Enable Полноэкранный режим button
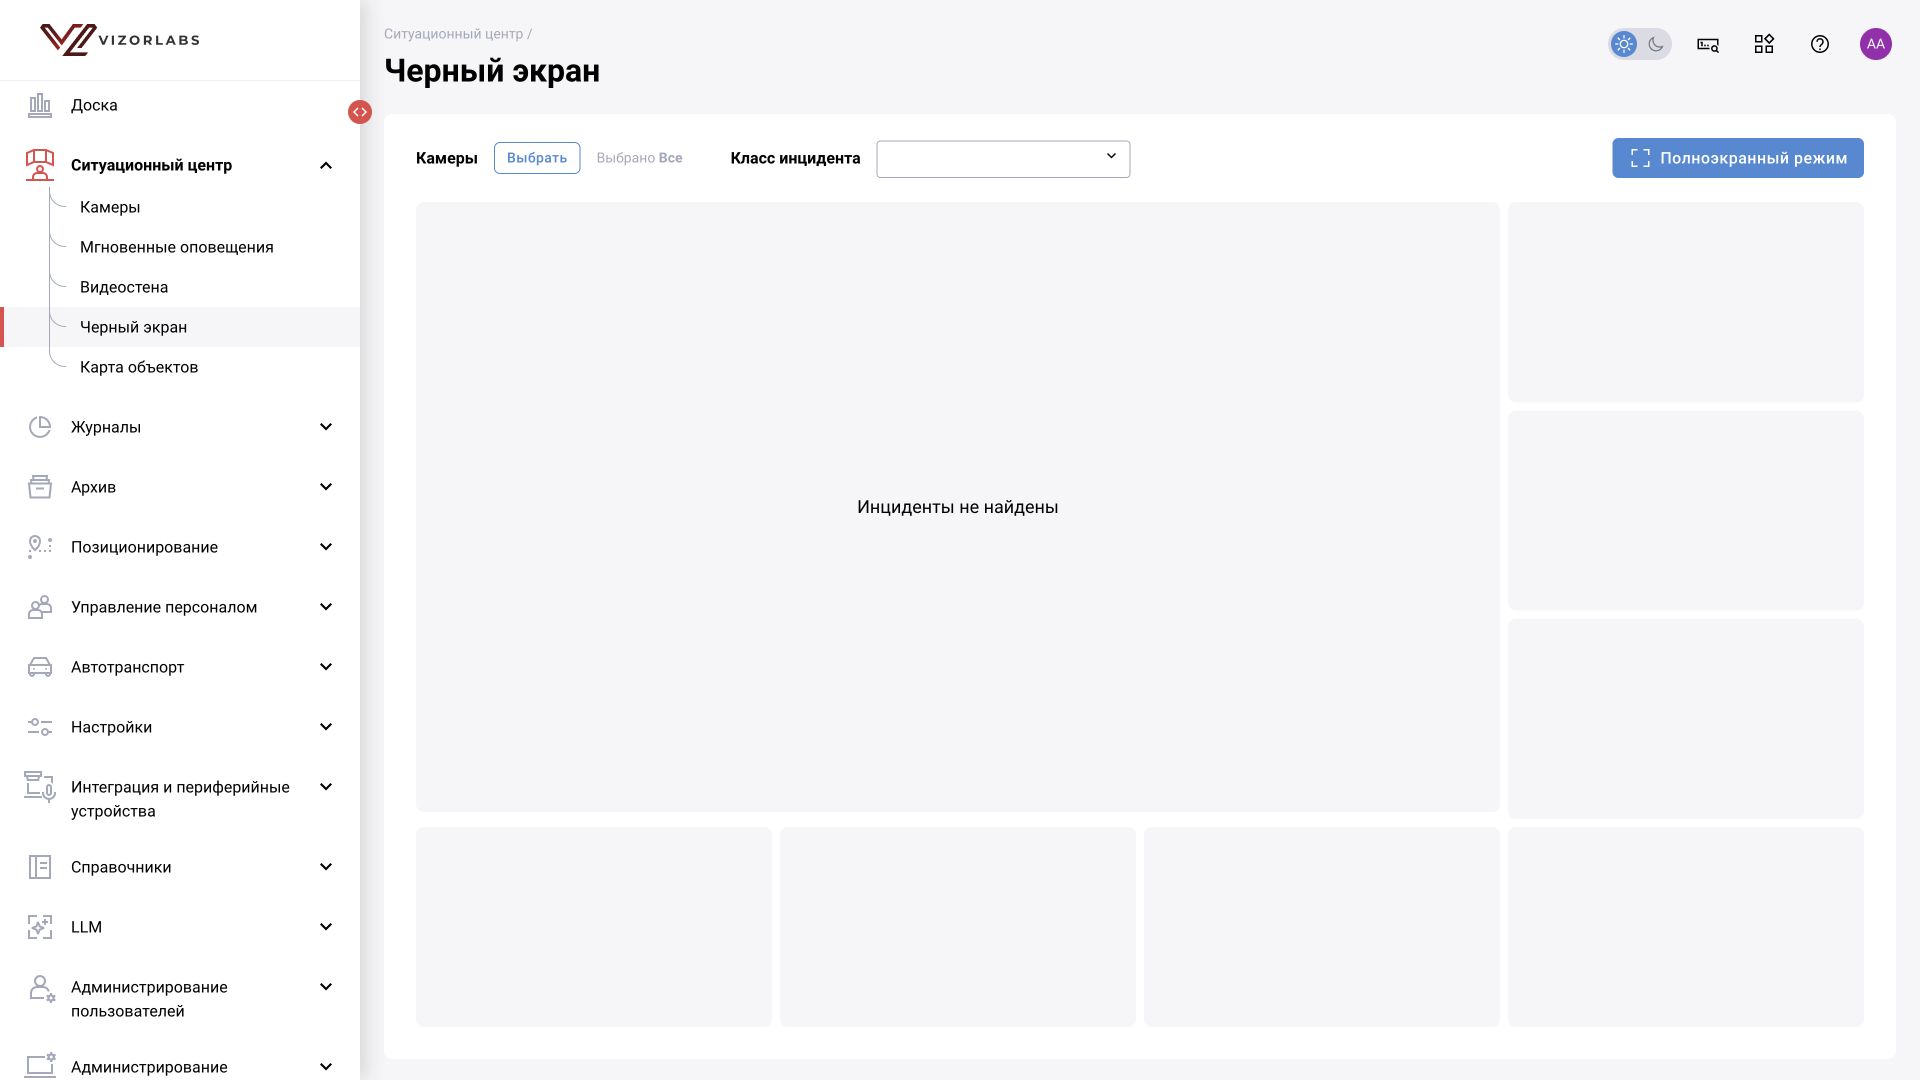The image size is (1920, 1080). [1738, 158]
